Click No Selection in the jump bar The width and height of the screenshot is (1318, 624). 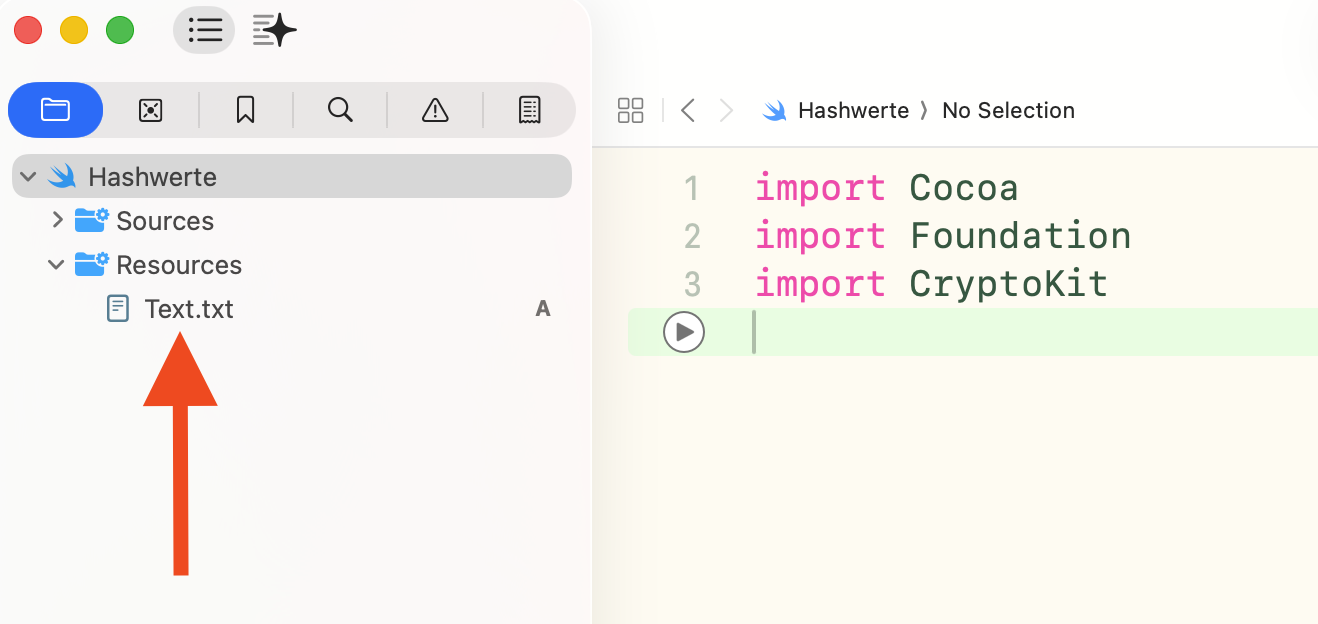click(x=1008, y=110)
